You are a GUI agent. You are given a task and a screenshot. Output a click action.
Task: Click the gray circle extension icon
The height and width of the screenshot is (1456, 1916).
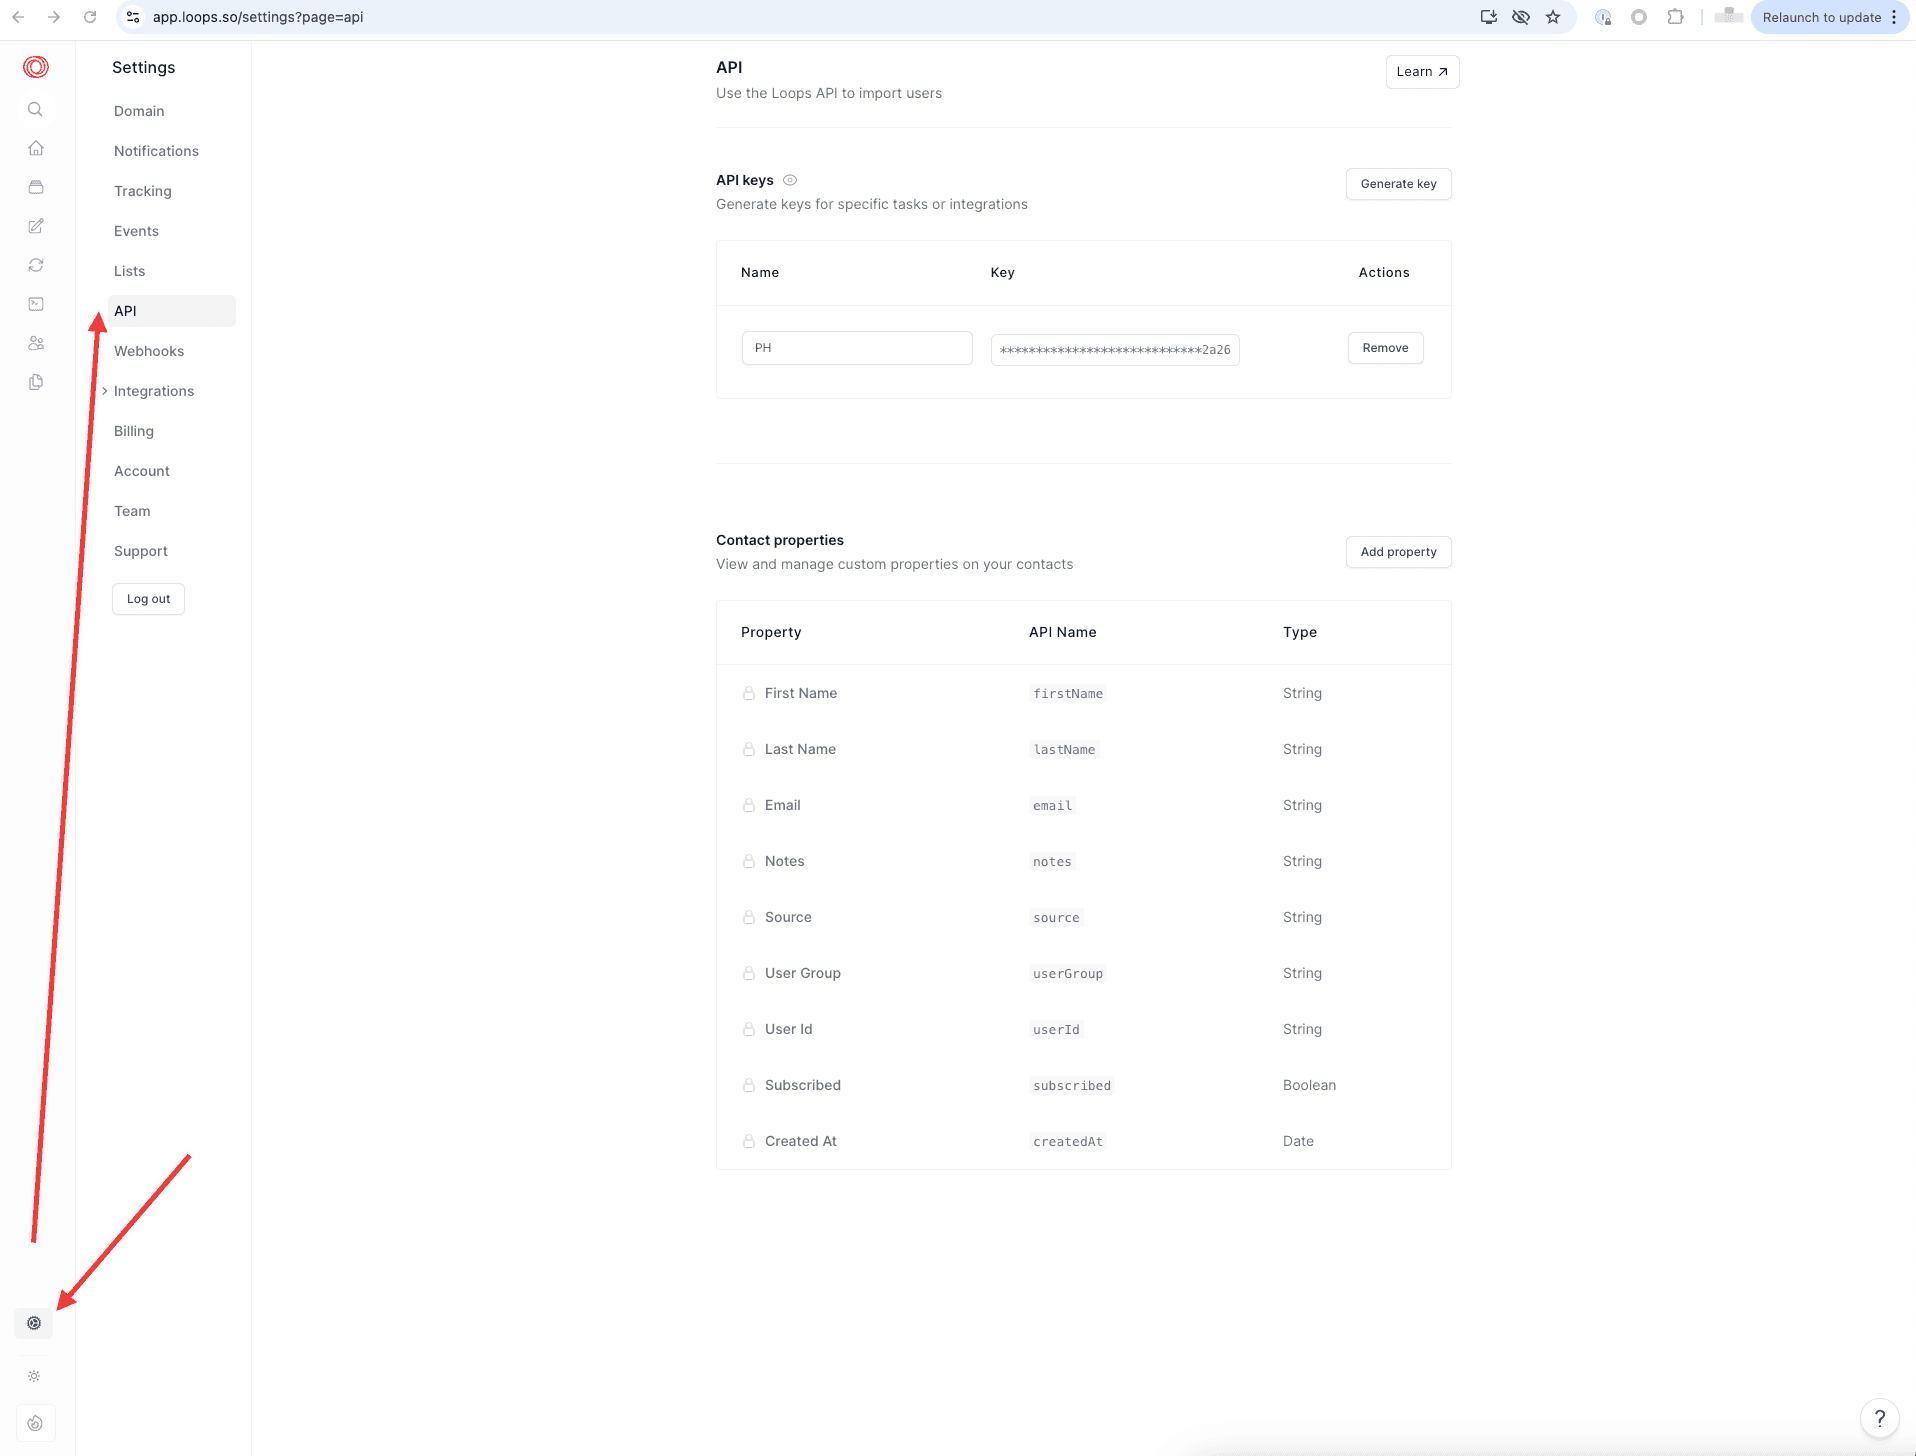(x=1639, y=17)
